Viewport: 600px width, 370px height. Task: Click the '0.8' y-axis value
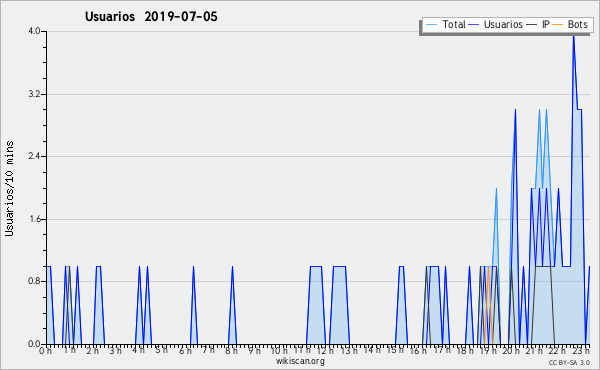(x=34, y=281)
